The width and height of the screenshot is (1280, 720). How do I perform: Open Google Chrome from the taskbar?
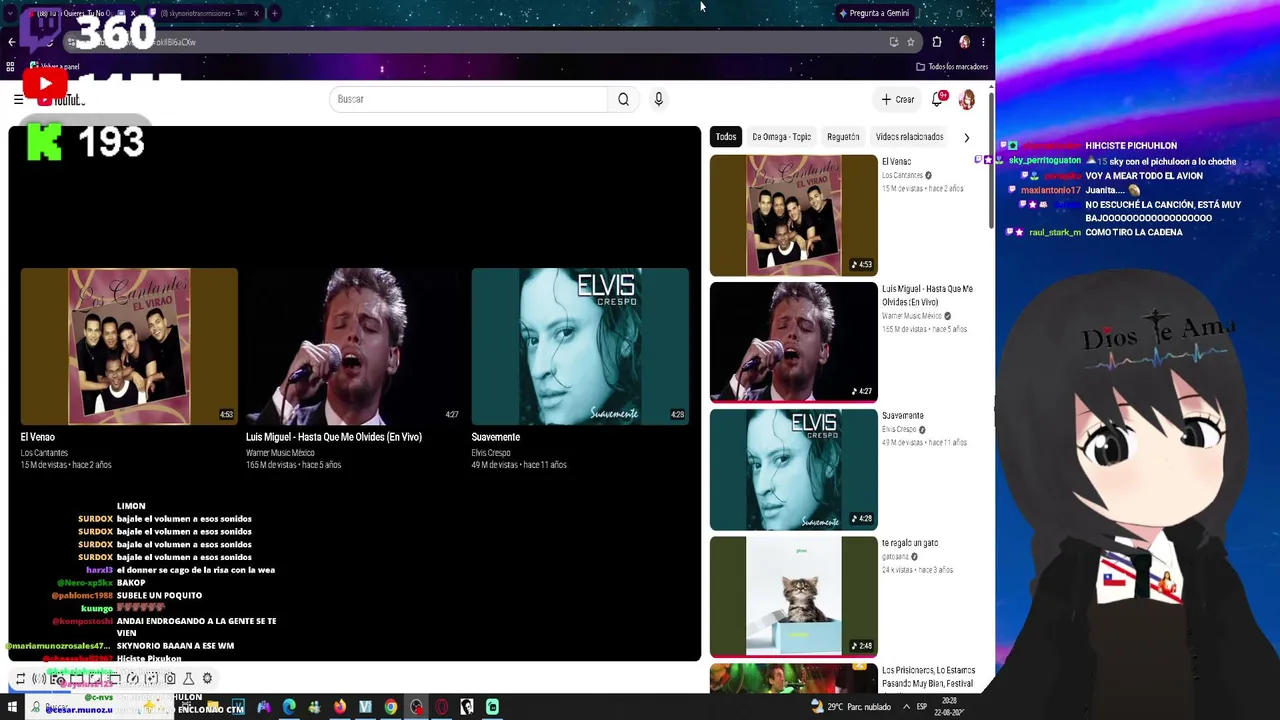[x=390, y=708]
